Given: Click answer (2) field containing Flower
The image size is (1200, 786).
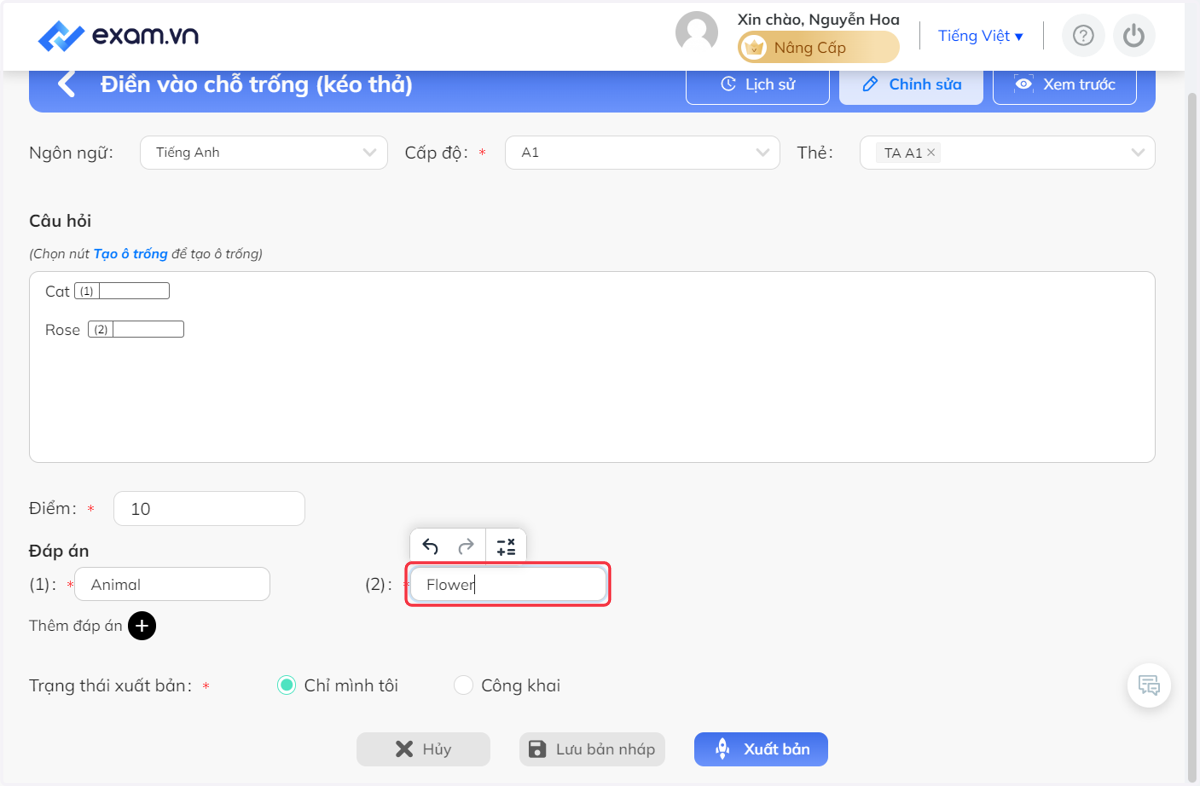Looking at the screenshot, I should (508, 584).
